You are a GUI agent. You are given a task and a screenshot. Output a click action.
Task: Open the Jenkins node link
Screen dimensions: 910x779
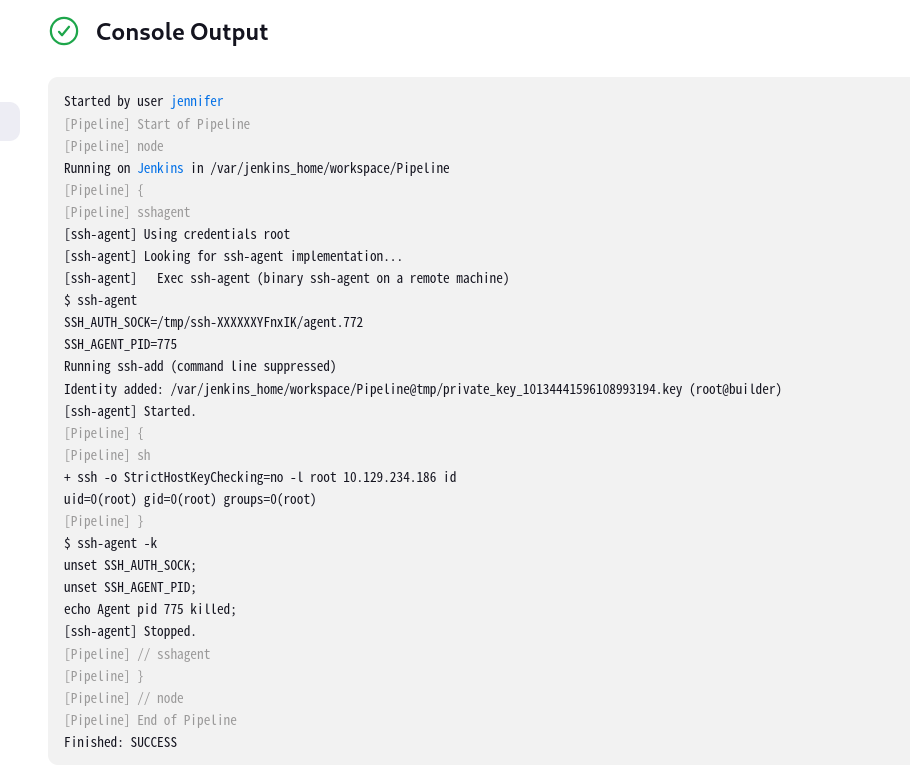160,168
